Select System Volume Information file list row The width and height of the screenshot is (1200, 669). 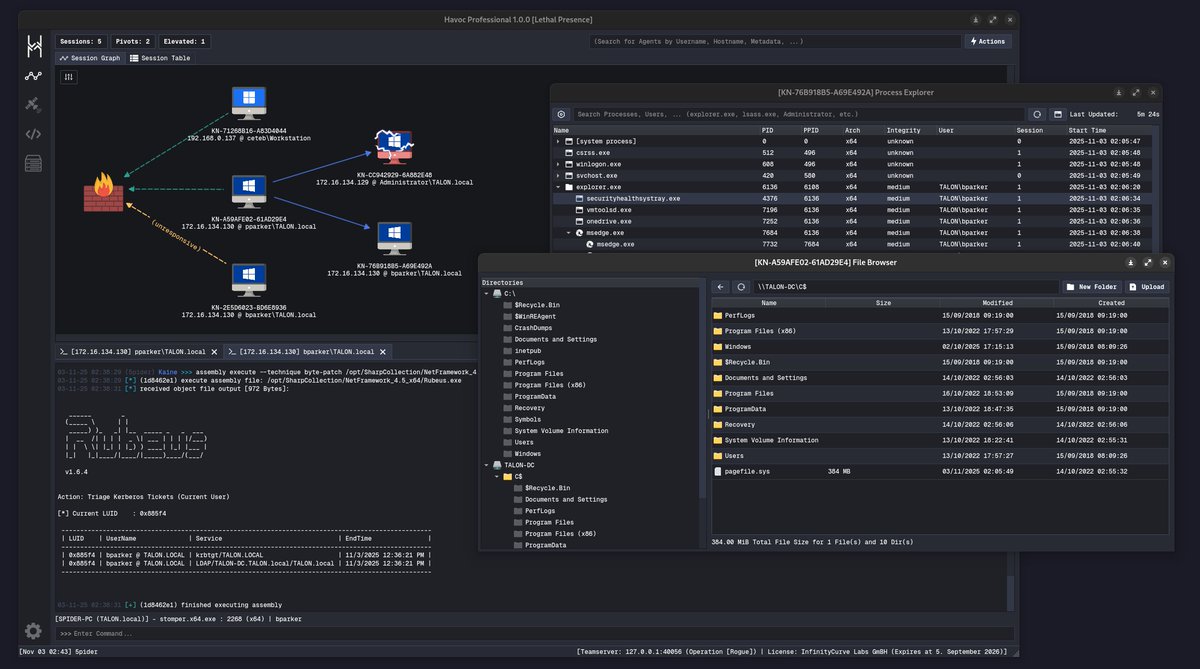[940, 440]
